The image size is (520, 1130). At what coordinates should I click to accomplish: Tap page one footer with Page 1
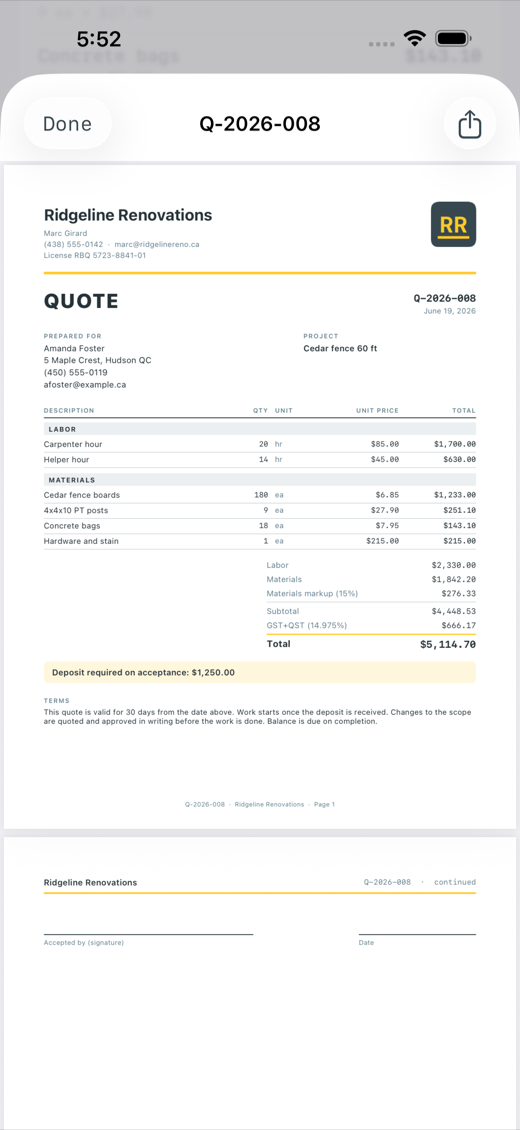point(260,804)
